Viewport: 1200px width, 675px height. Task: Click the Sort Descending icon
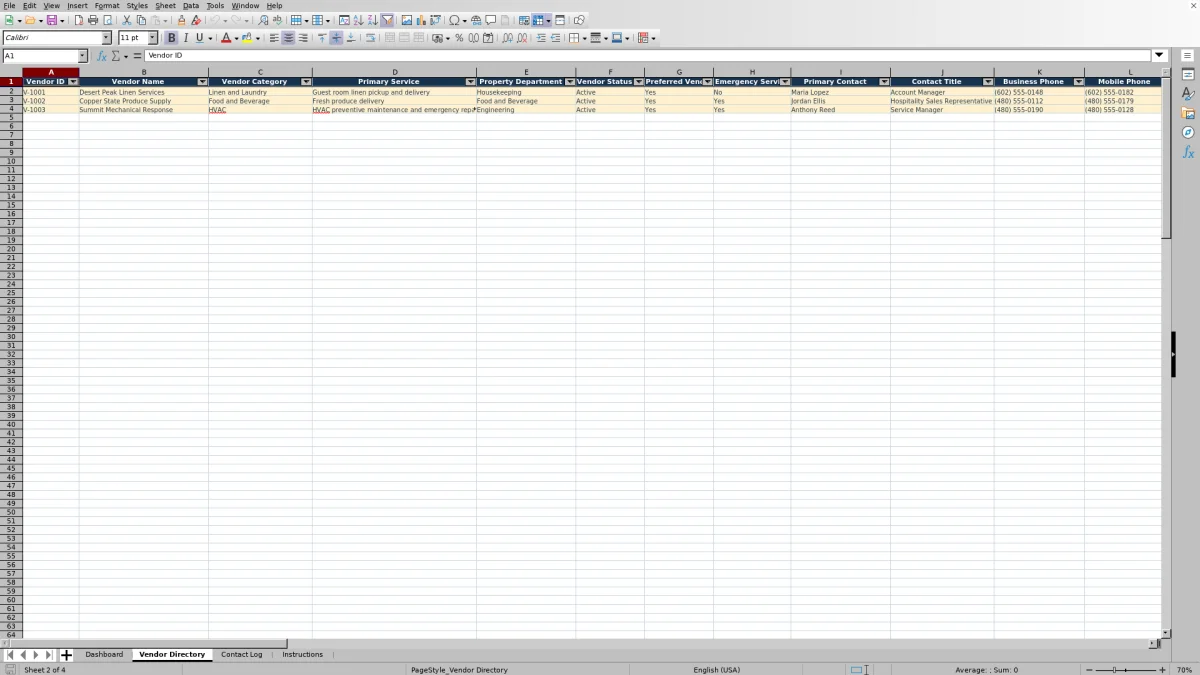click(x=372, y=20)
